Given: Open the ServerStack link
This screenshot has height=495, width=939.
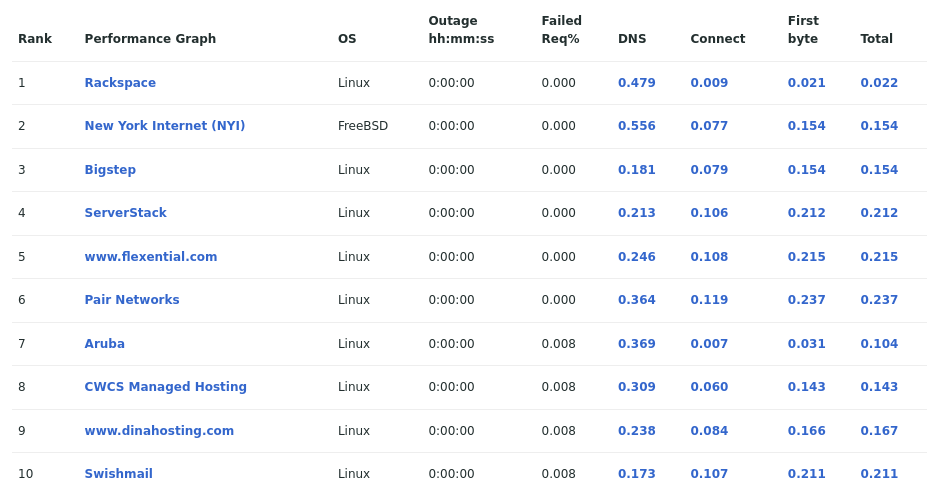Looking at the screenshot, I should coord(125,212).
